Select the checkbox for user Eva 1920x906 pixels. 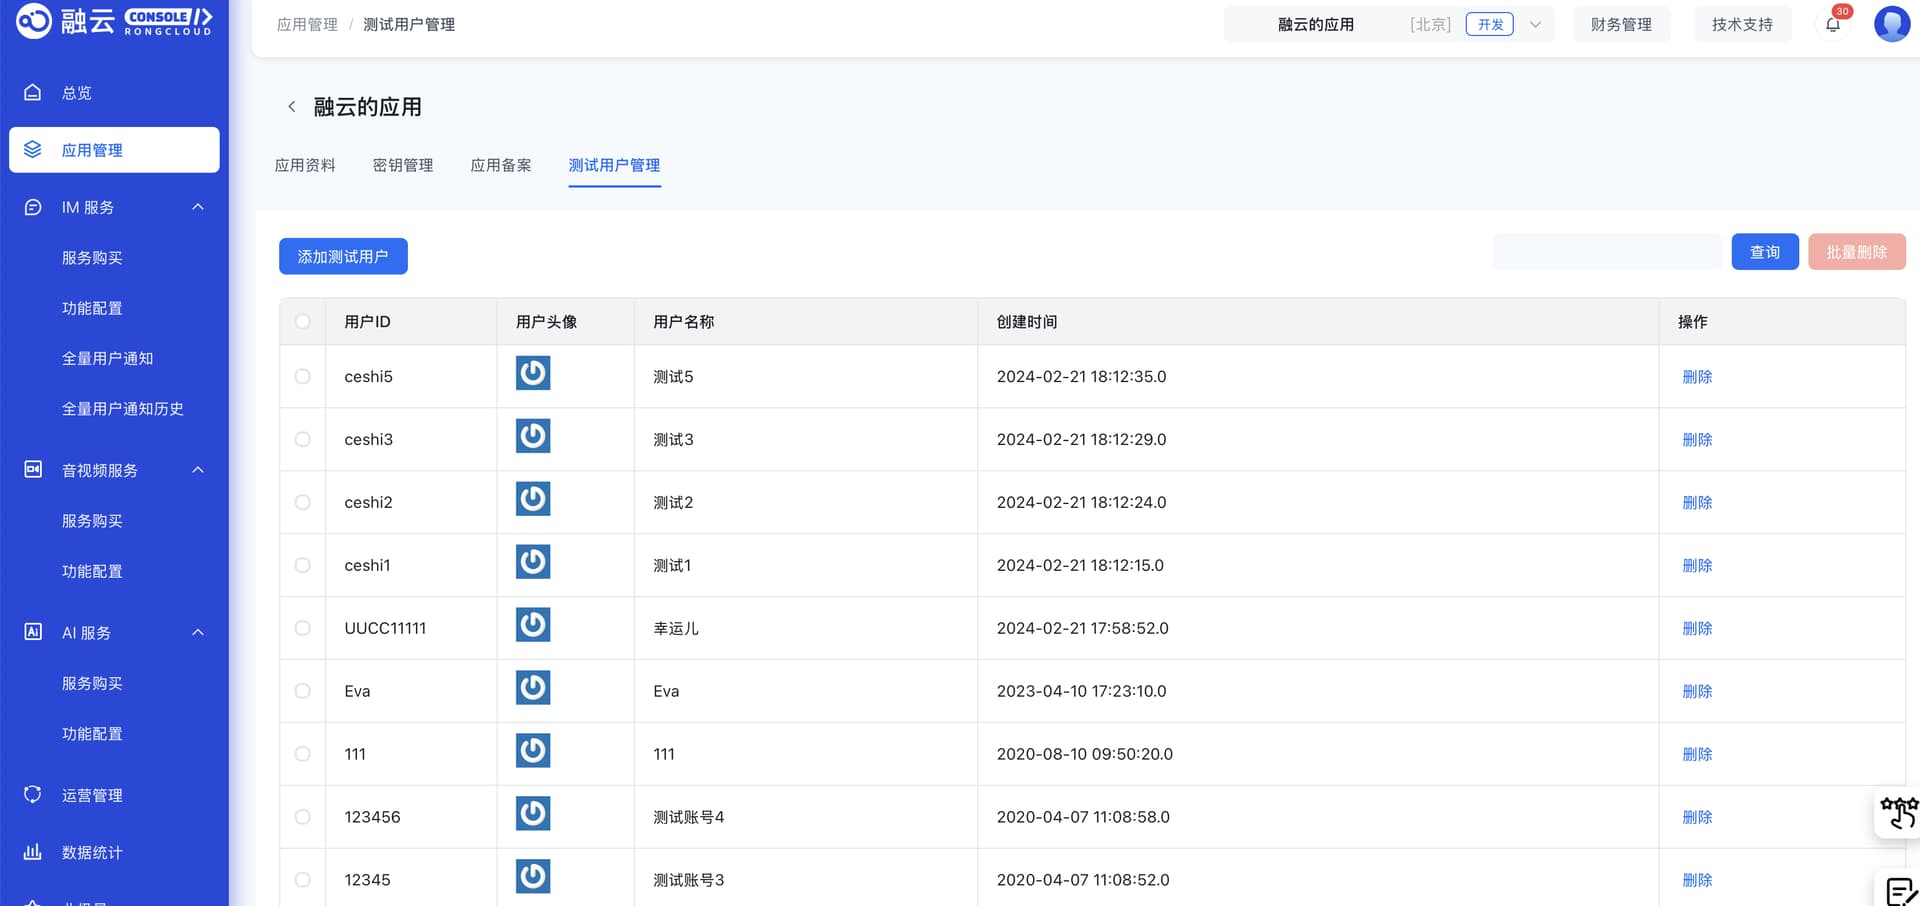pyautogui.click(x=303, y=691)
